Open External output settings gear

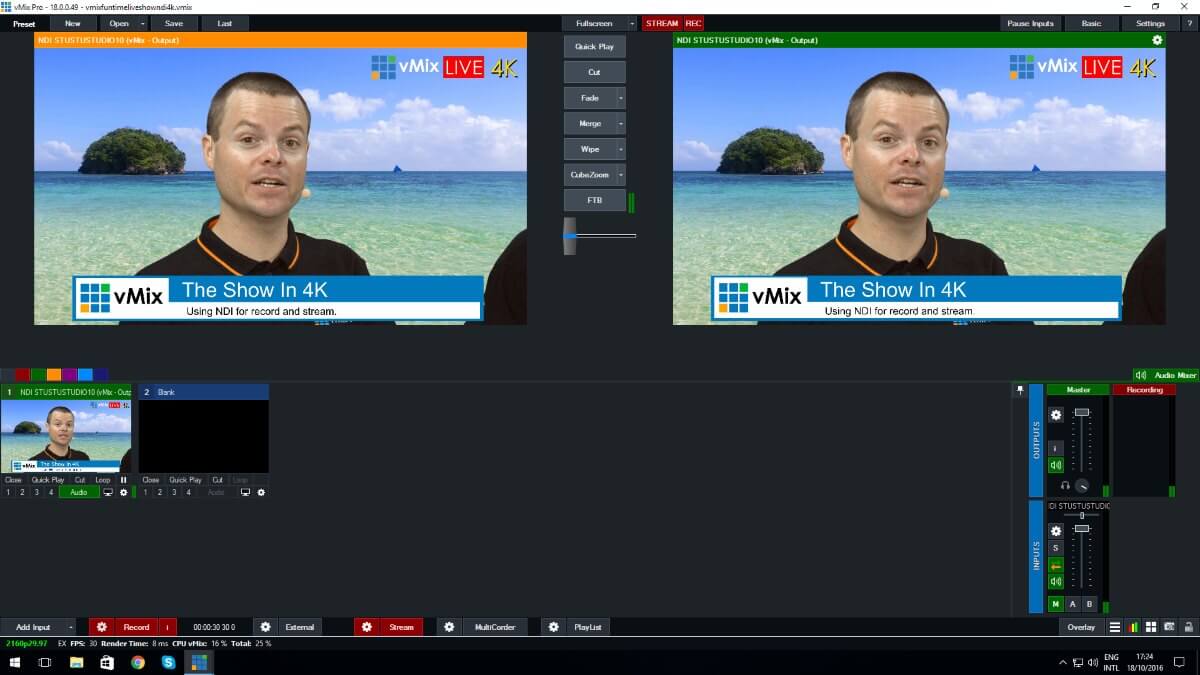click(265, 627)
